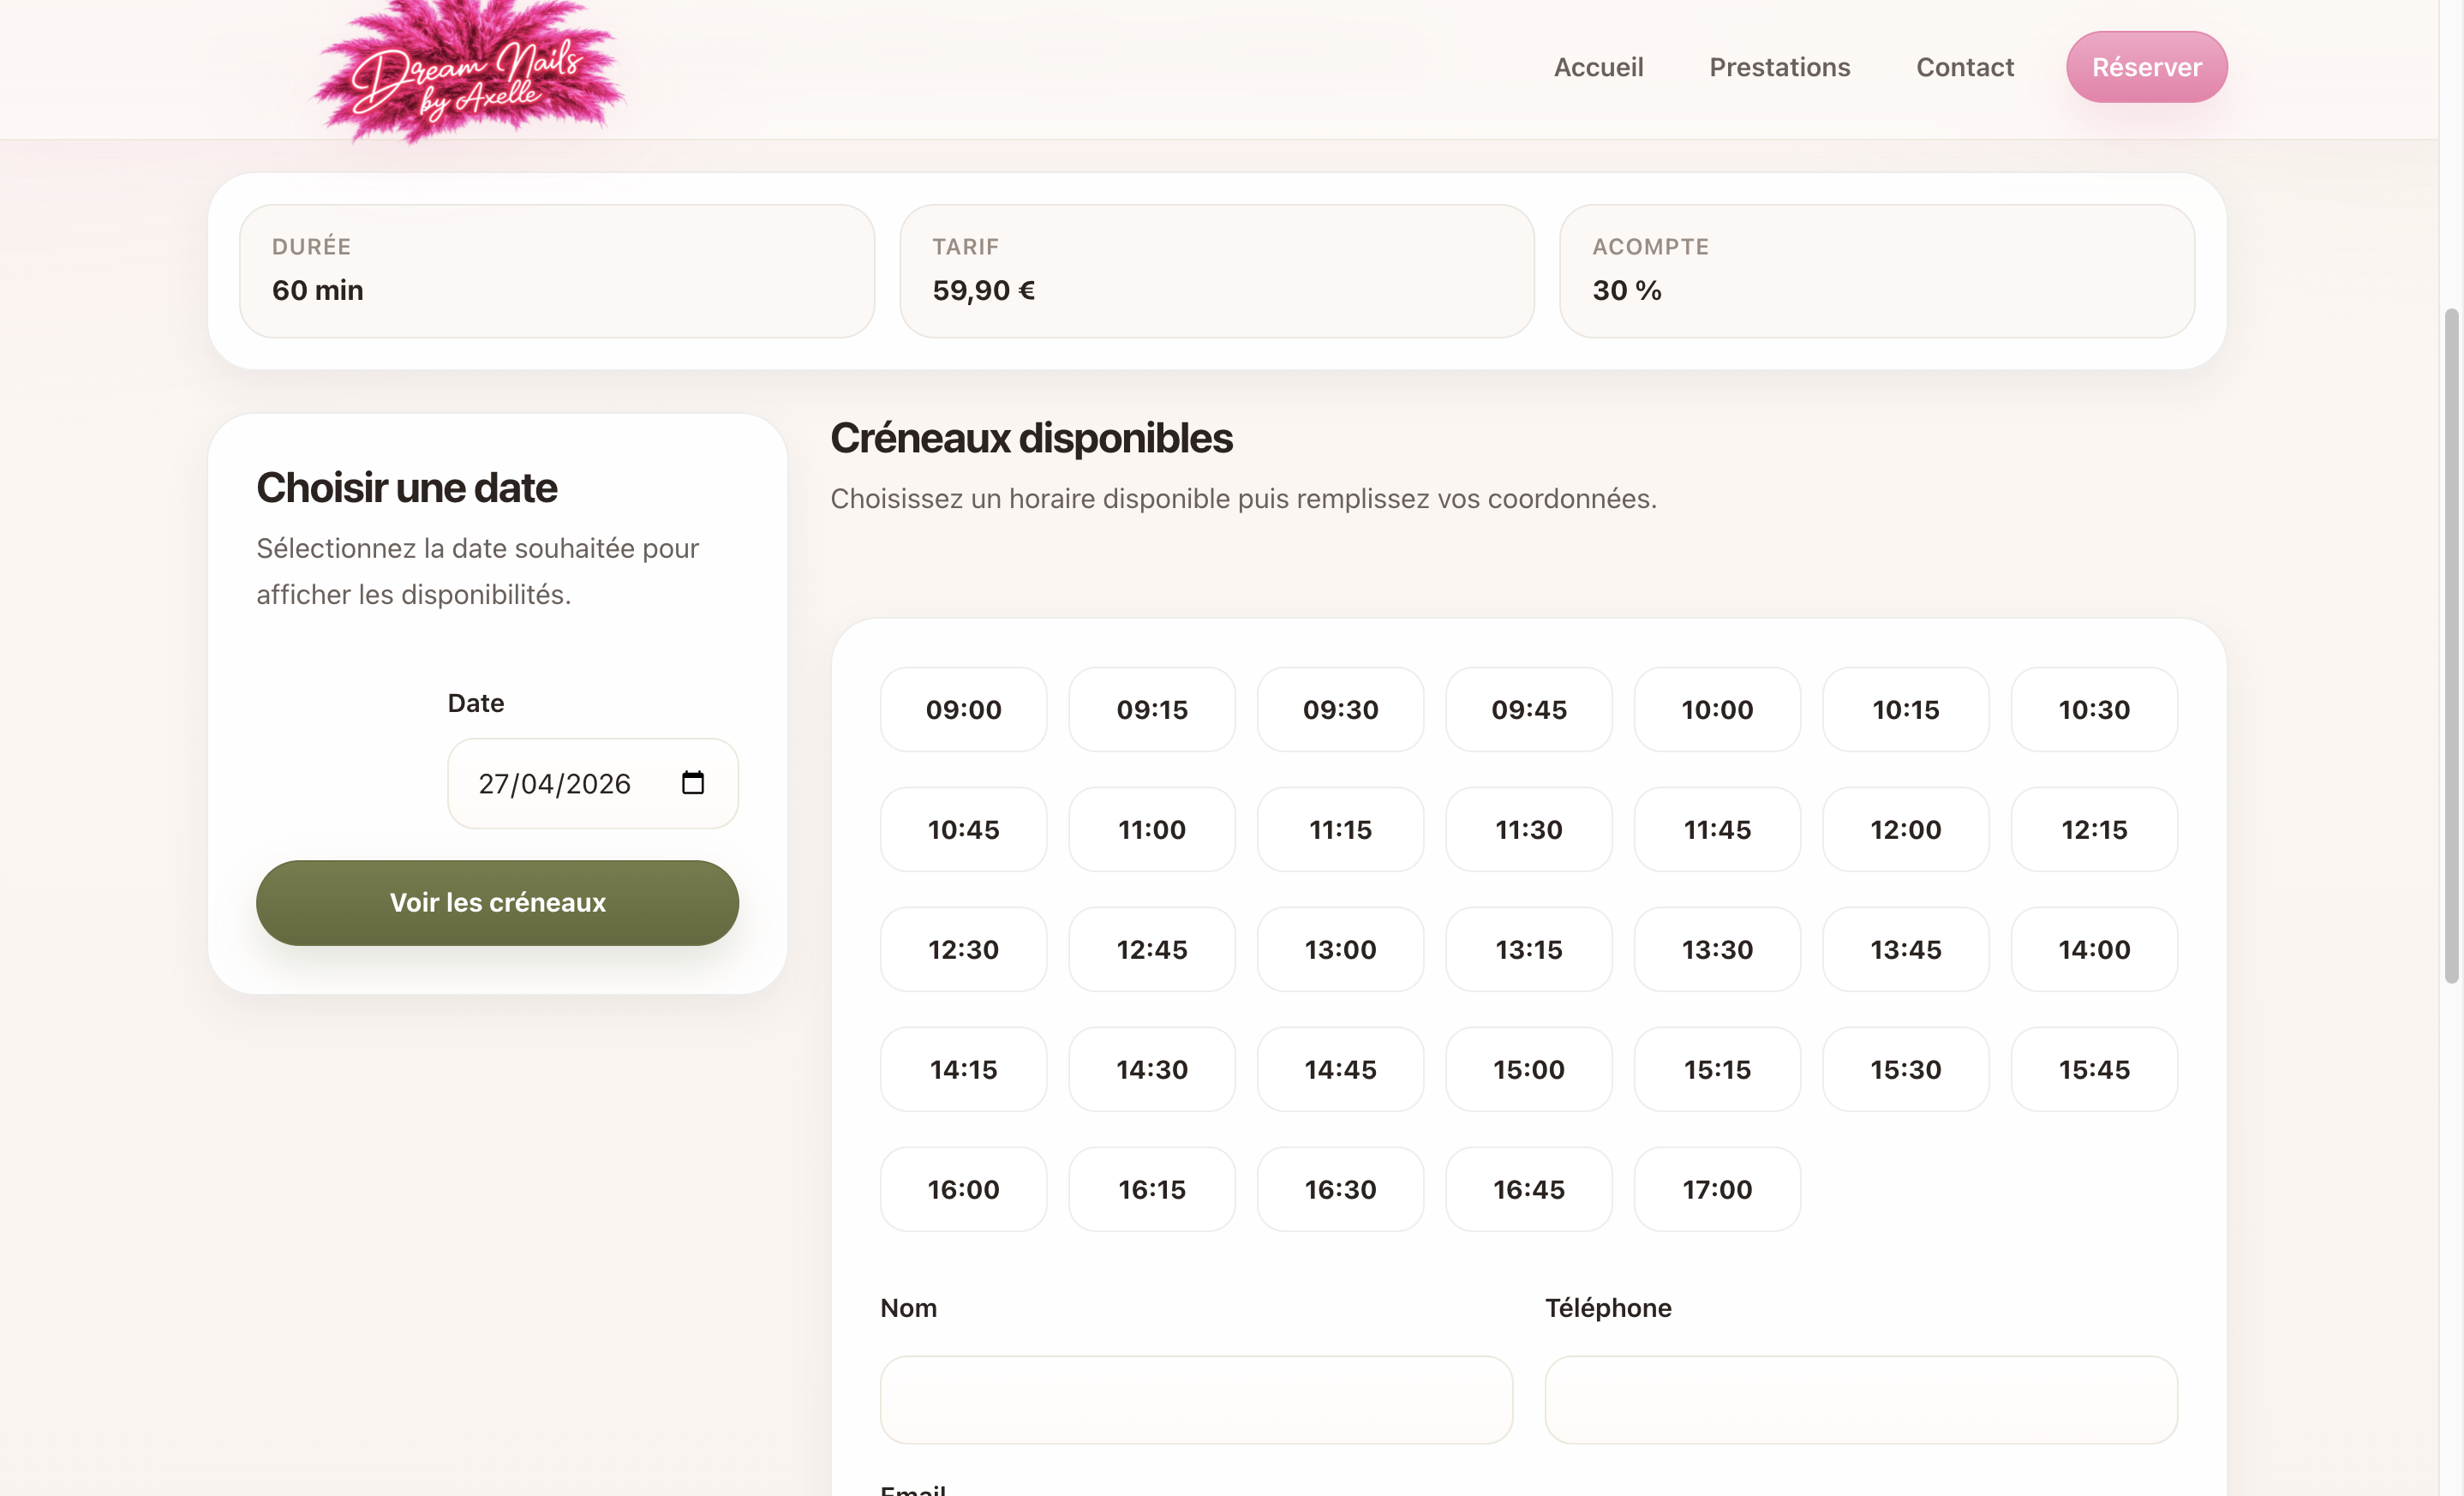Choose the 13:15 slot
The height and width of the screenshot is (1496, 2464).
click(x=1529, y=949)
